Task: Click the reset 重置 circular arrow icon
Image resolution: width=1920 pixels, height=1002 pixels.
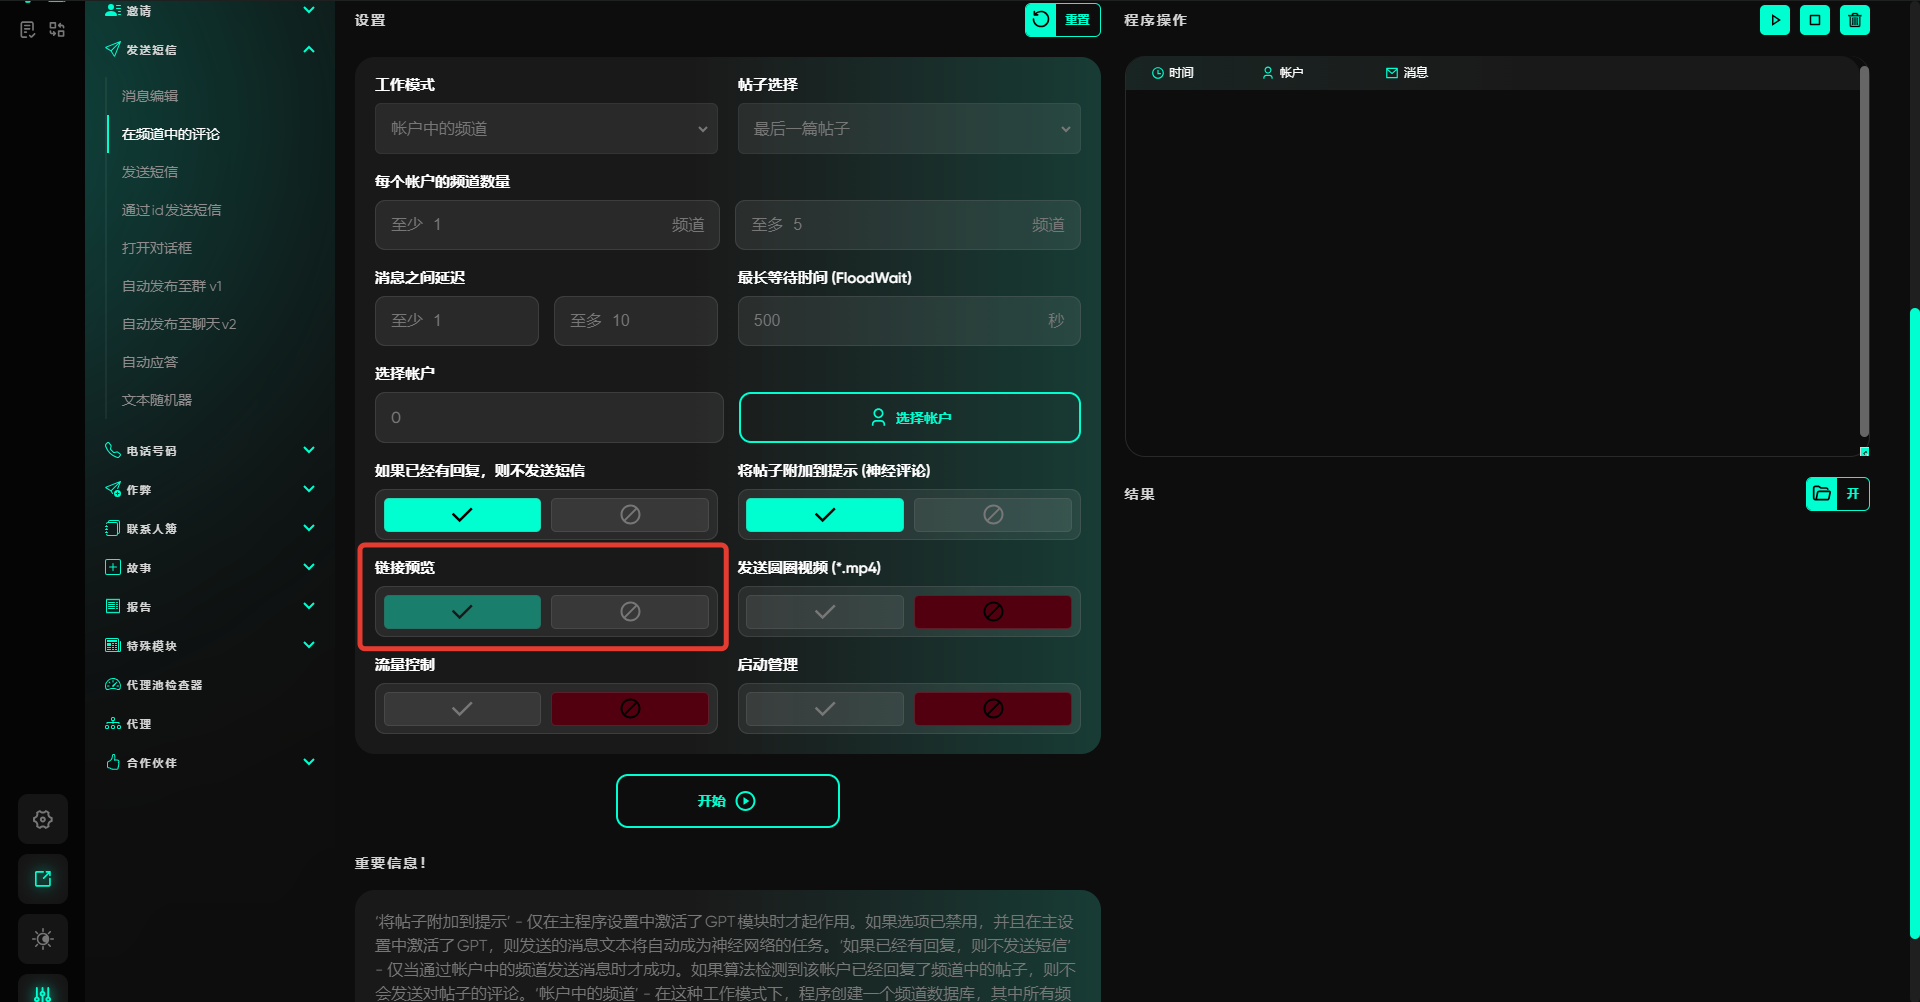Action: point(1041,20)
